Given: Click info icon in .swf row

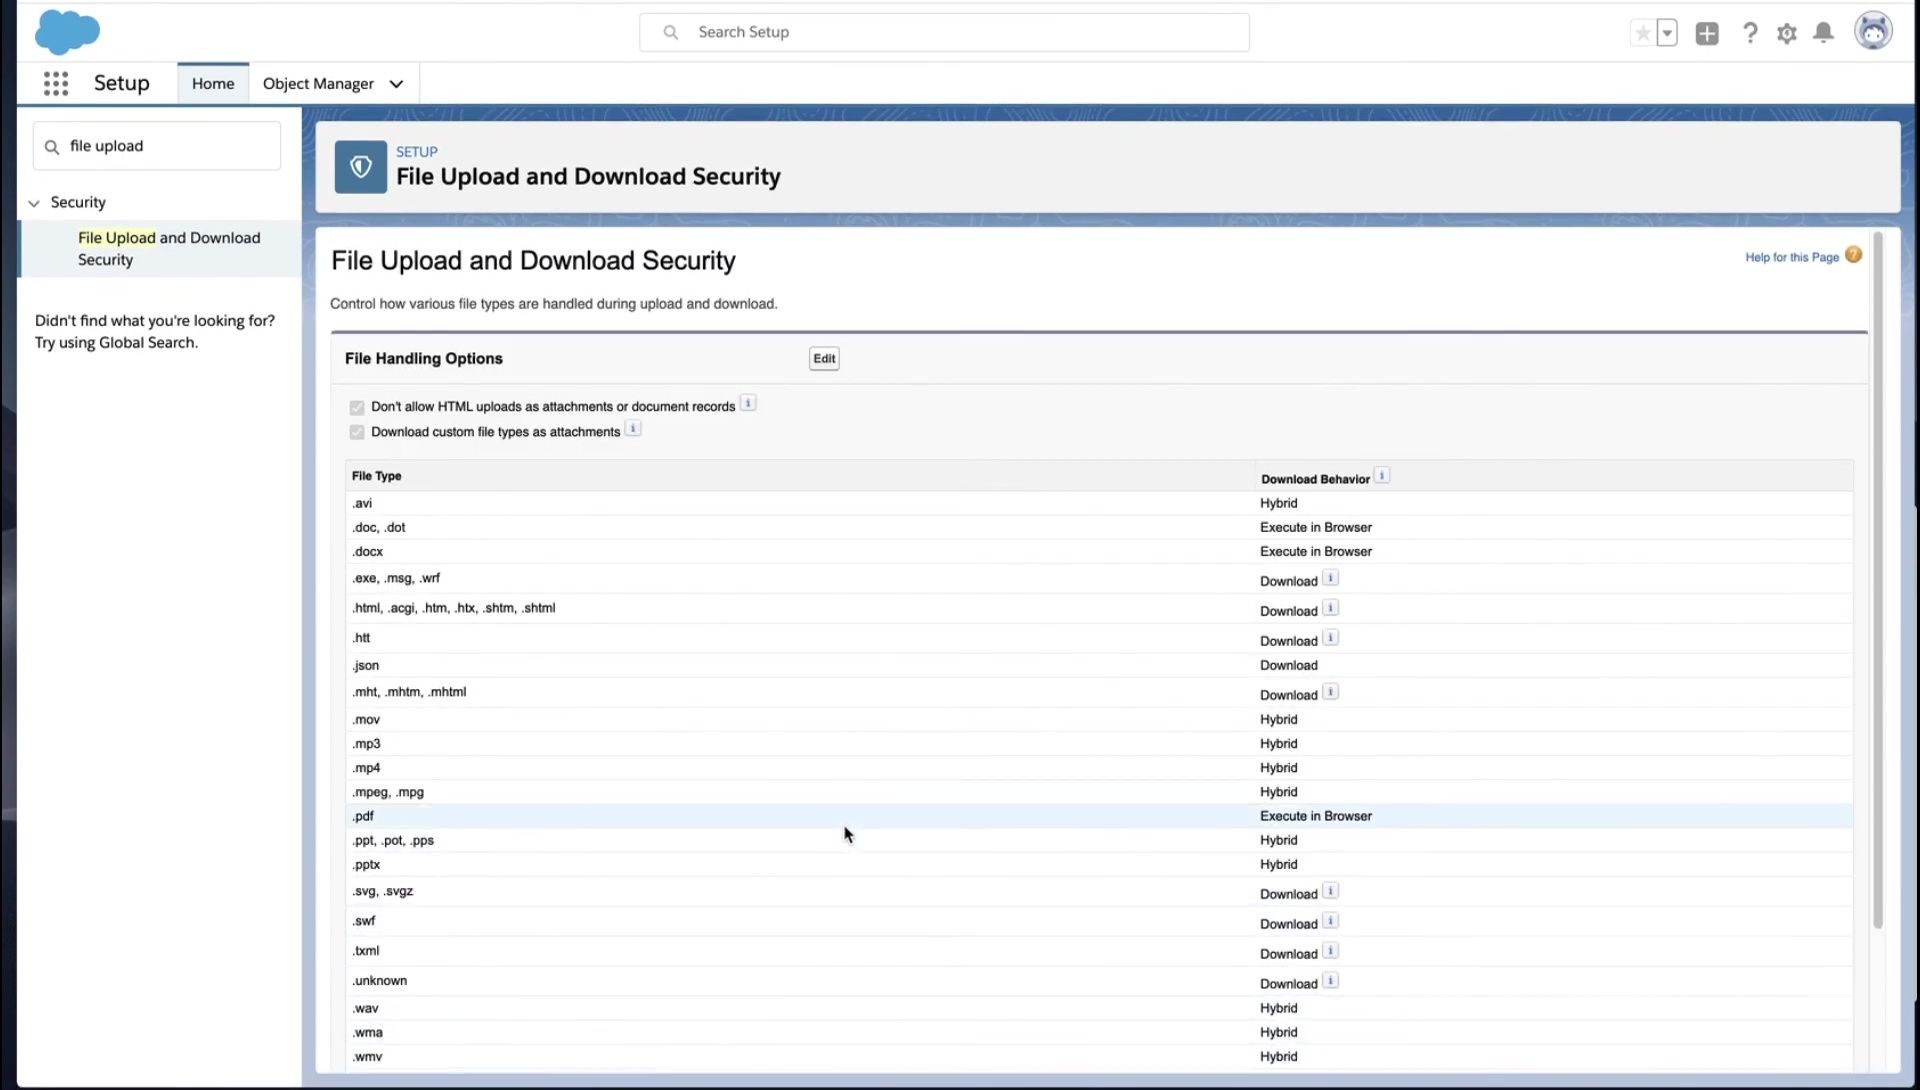Looking at the screenshot, I should pyautogui.click(x=1331, y=921).
